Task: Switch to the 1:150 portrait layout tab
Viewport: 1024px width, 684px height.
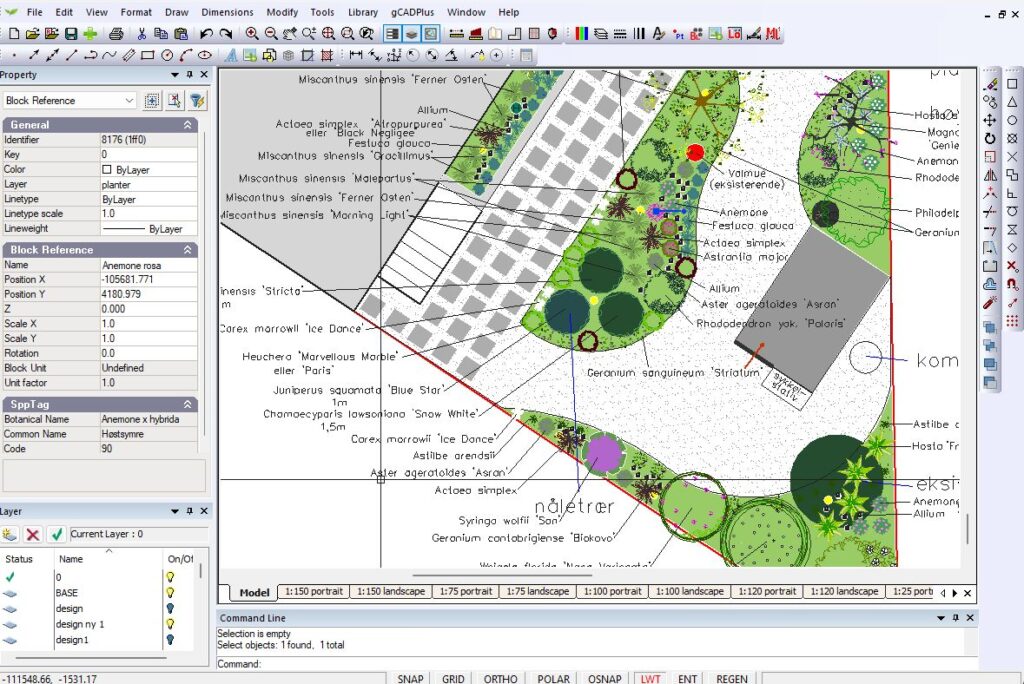Action: point(313,591)
